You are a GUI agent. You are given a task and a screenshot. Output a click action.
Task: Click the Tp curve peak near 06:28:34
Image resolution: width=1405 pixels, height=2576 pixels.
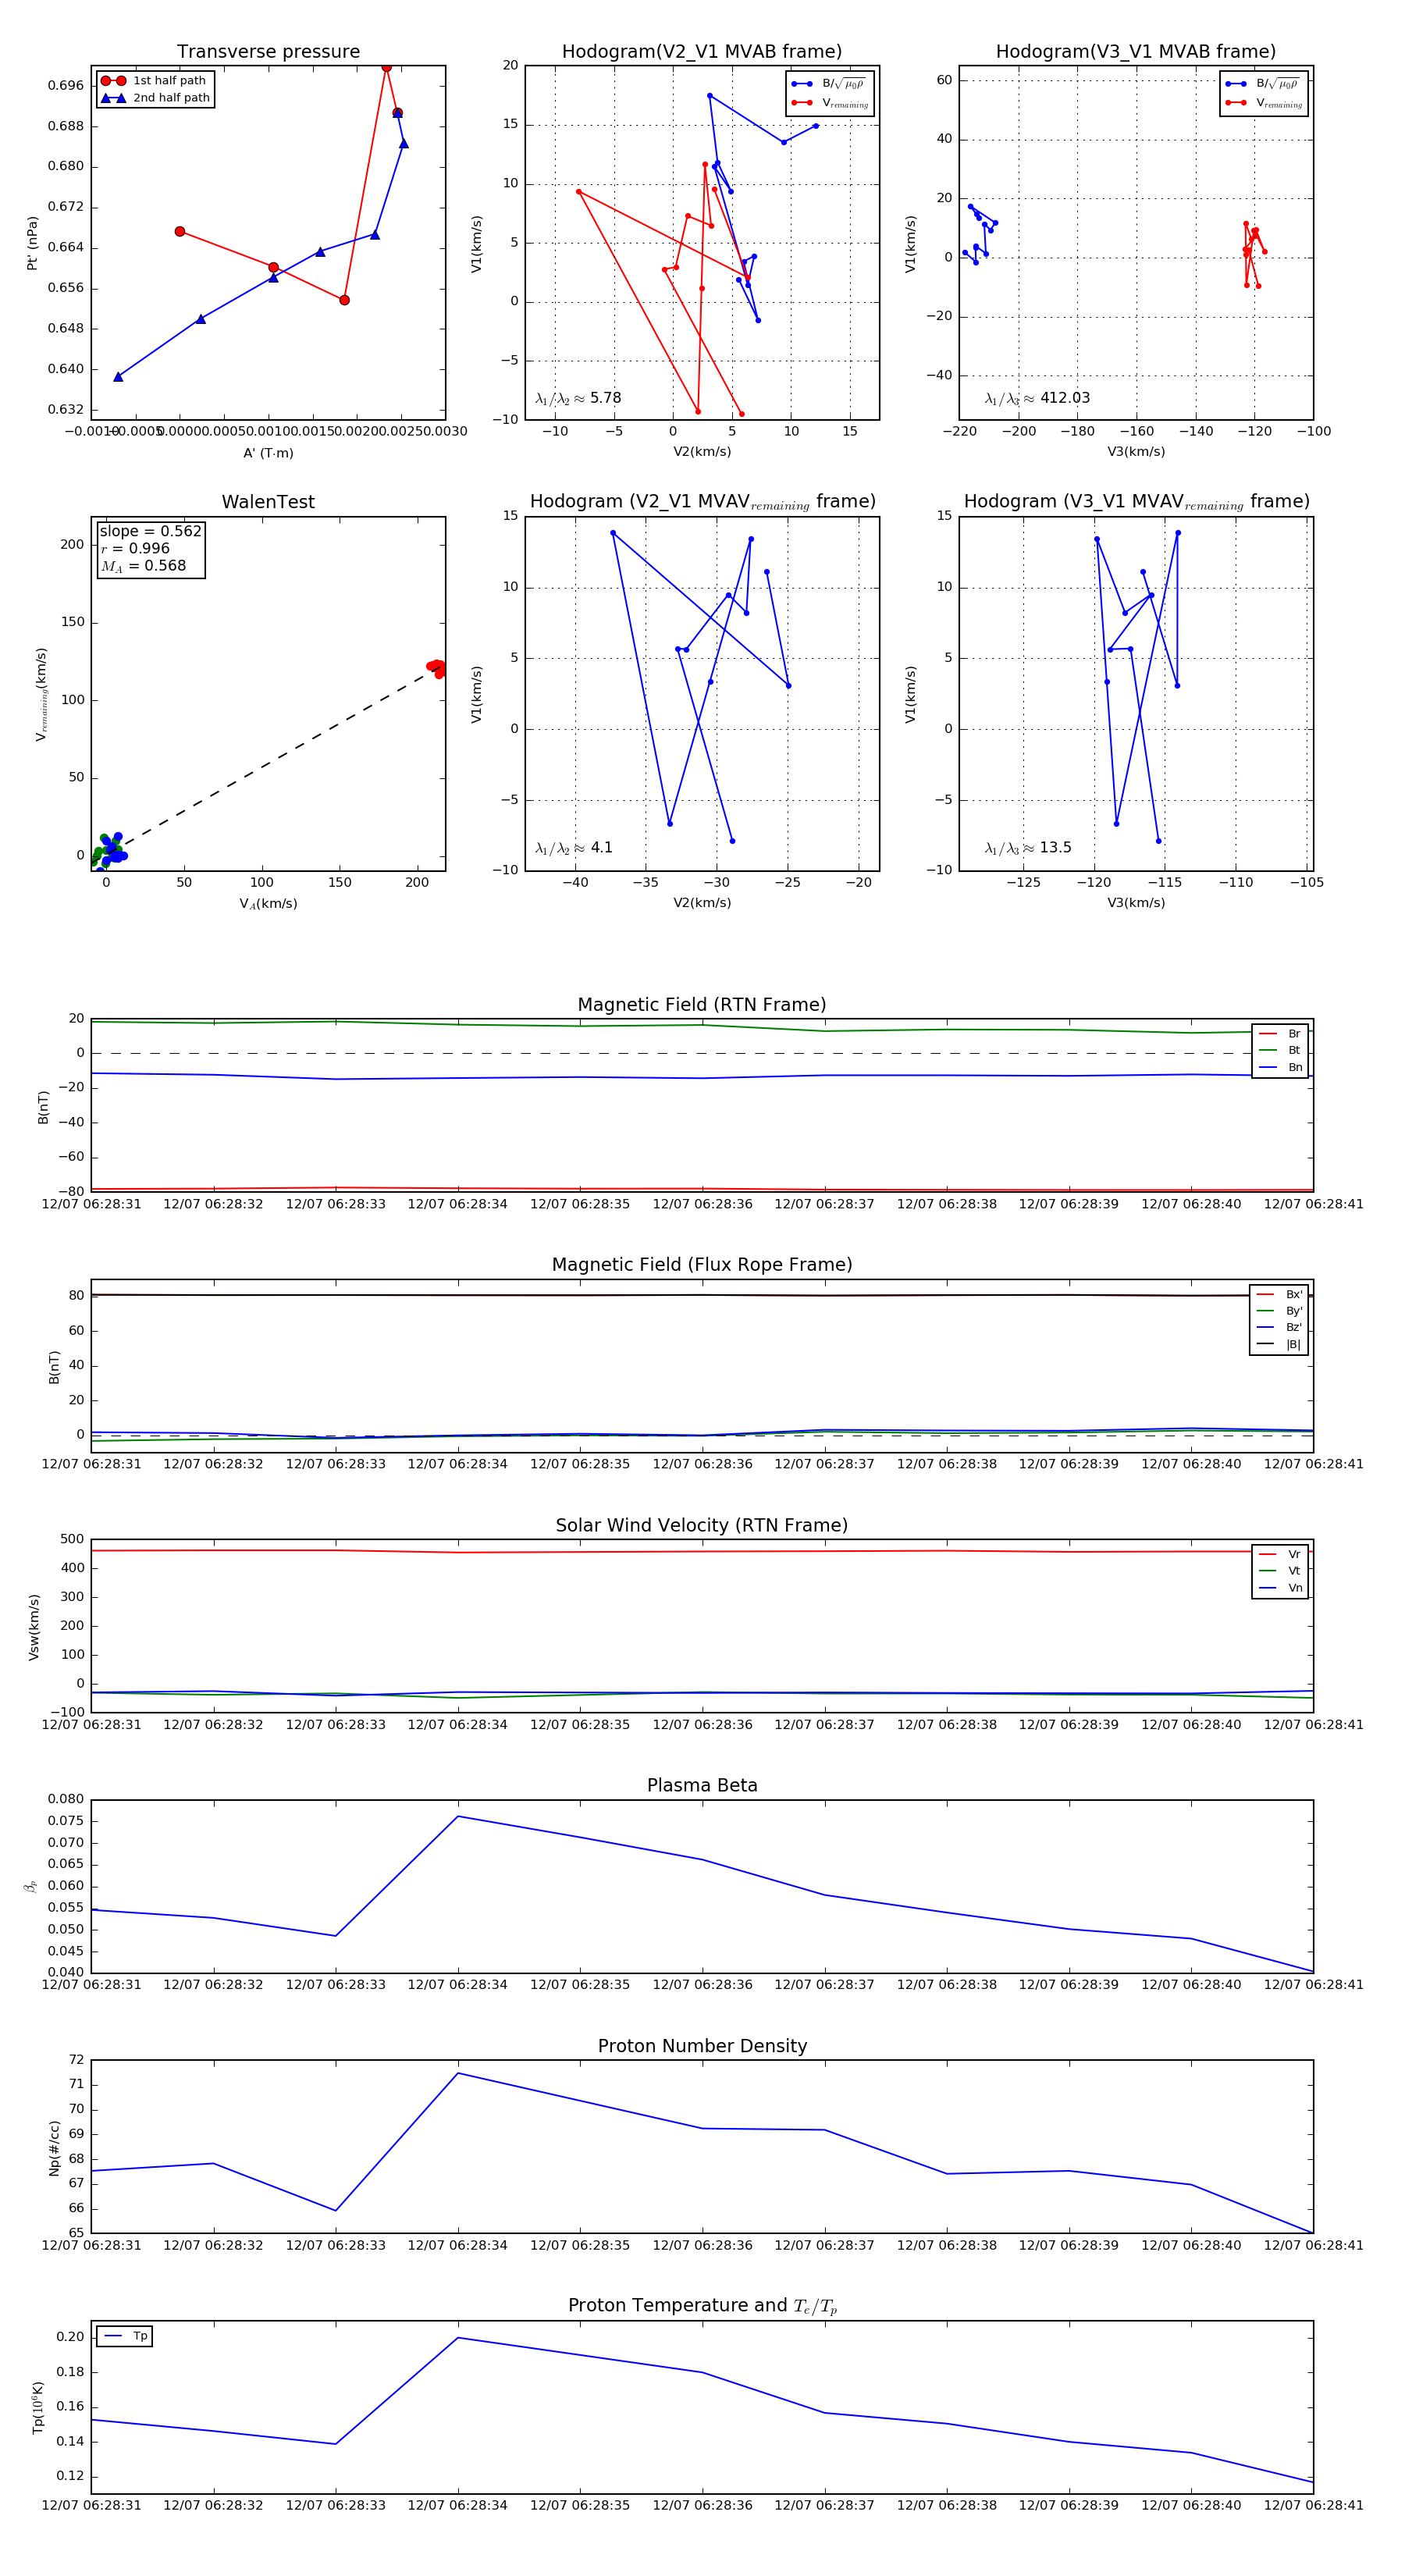click(458, 2338)
